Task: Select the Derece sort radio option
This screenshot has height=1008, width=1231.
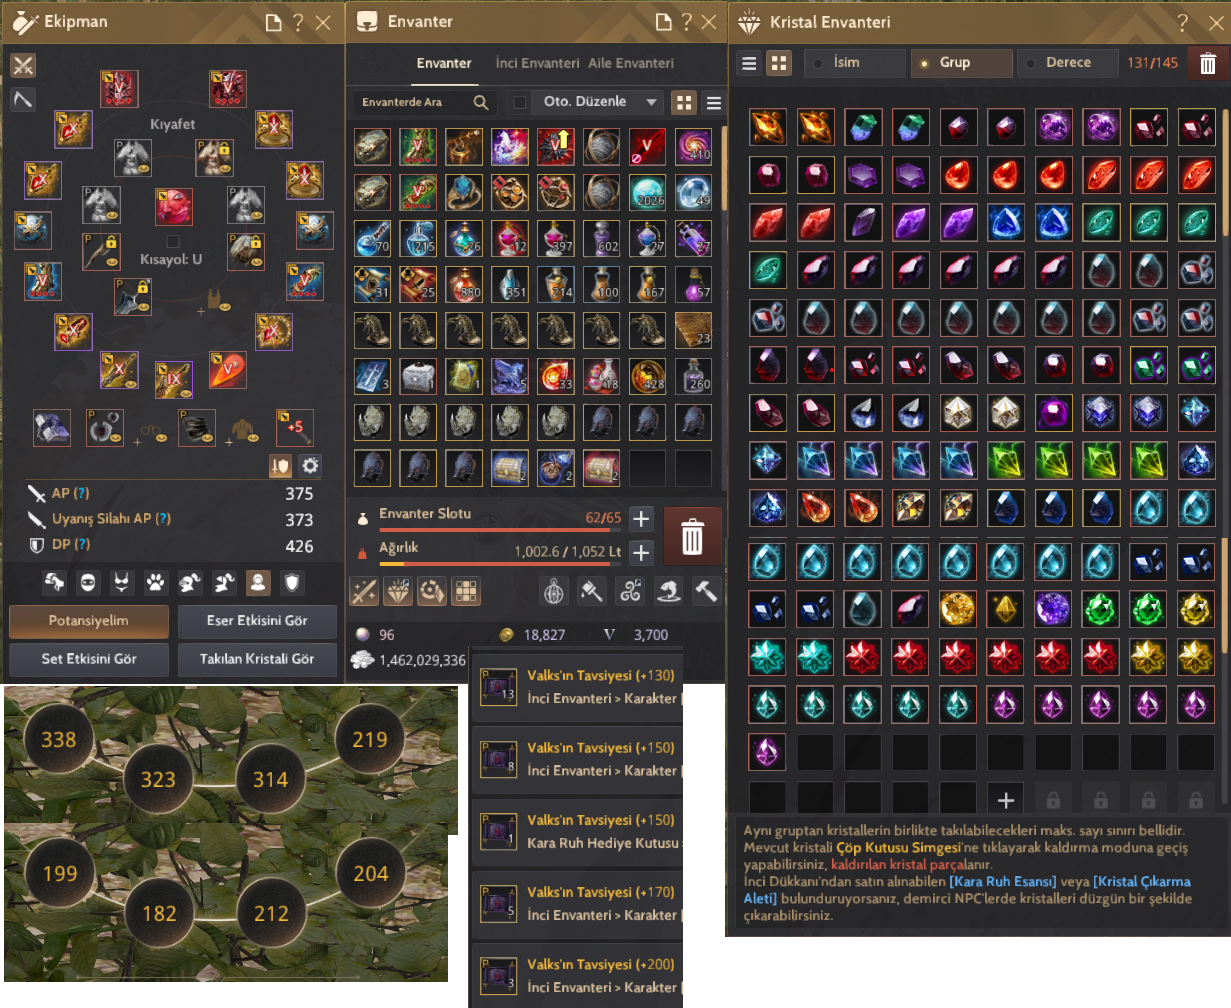Action: (1067, 62)
